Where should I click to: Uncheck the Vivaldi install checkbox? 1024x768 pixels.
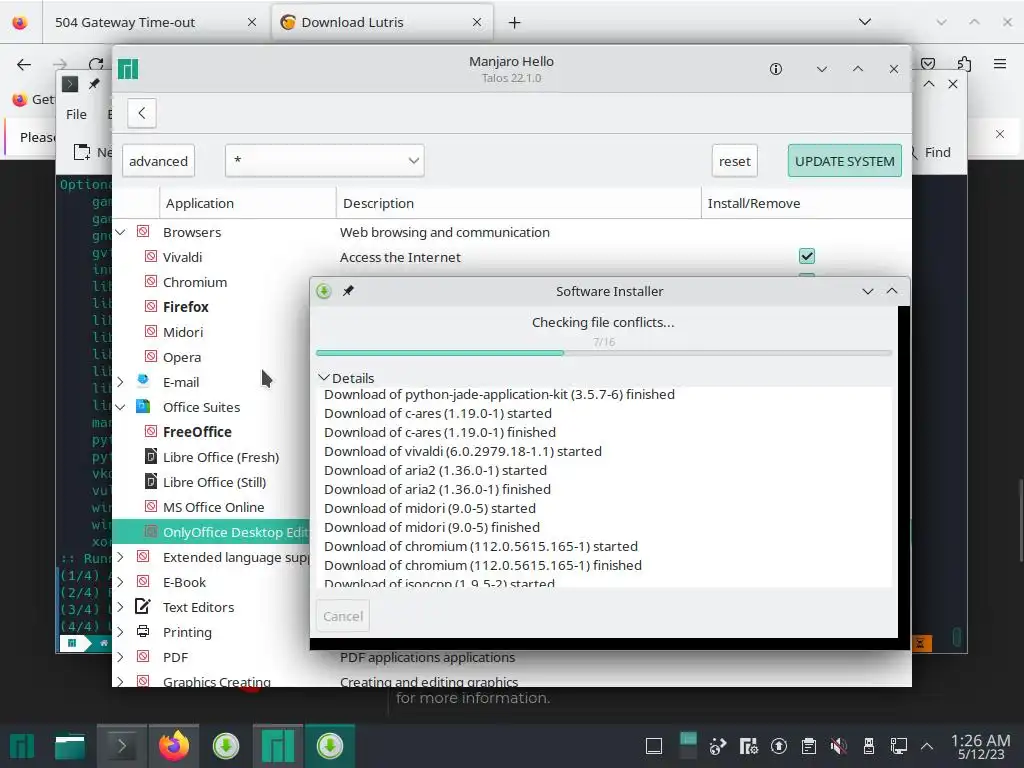pyautogui.click(x=807, y=256)
